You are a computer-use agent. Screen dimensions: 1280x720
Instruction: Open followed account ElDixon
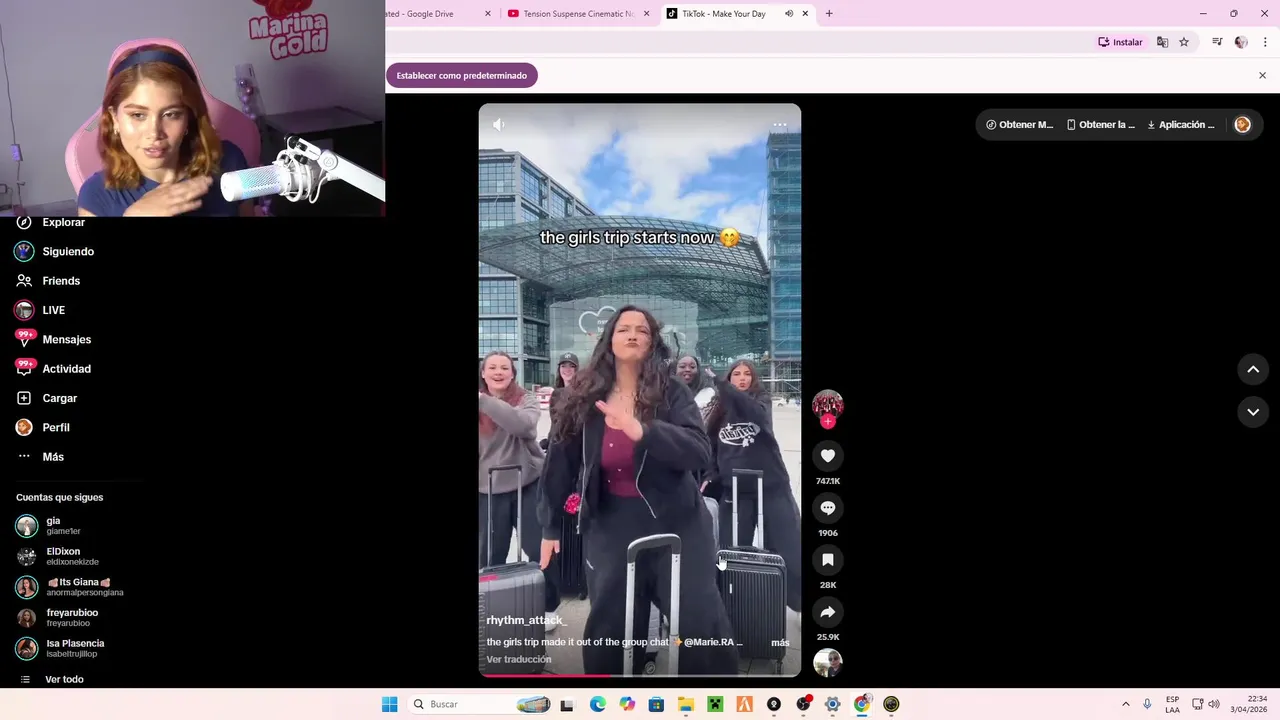pos(58,556)
